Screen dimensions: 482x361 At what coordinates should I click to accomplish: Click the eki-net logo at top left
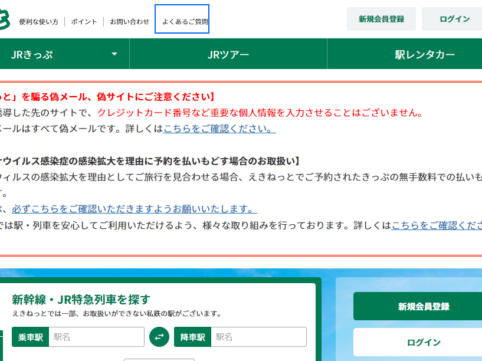pyautogui.click(x=5, y=20)
